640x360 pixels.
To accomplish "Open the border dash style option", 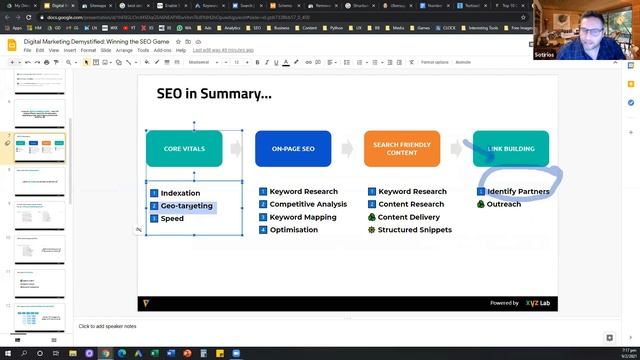I will tap(177, 62).
